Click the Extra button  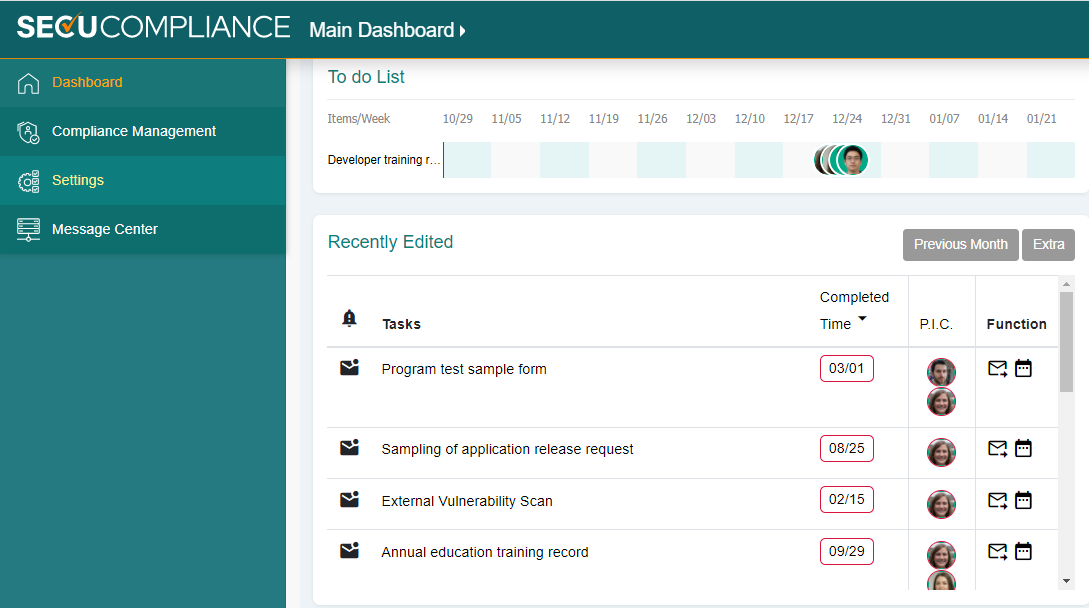pos(1048,245)
